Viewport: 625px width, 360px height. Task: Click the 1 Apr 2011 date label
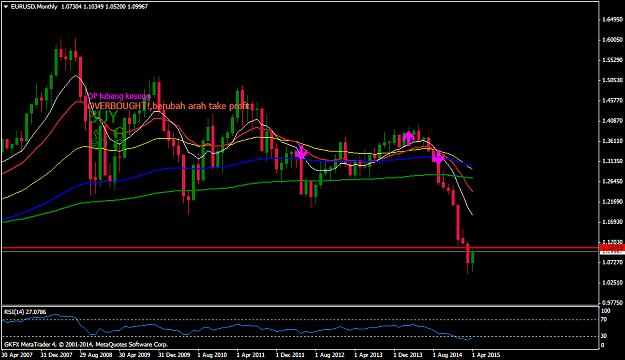tap(251, 355)
